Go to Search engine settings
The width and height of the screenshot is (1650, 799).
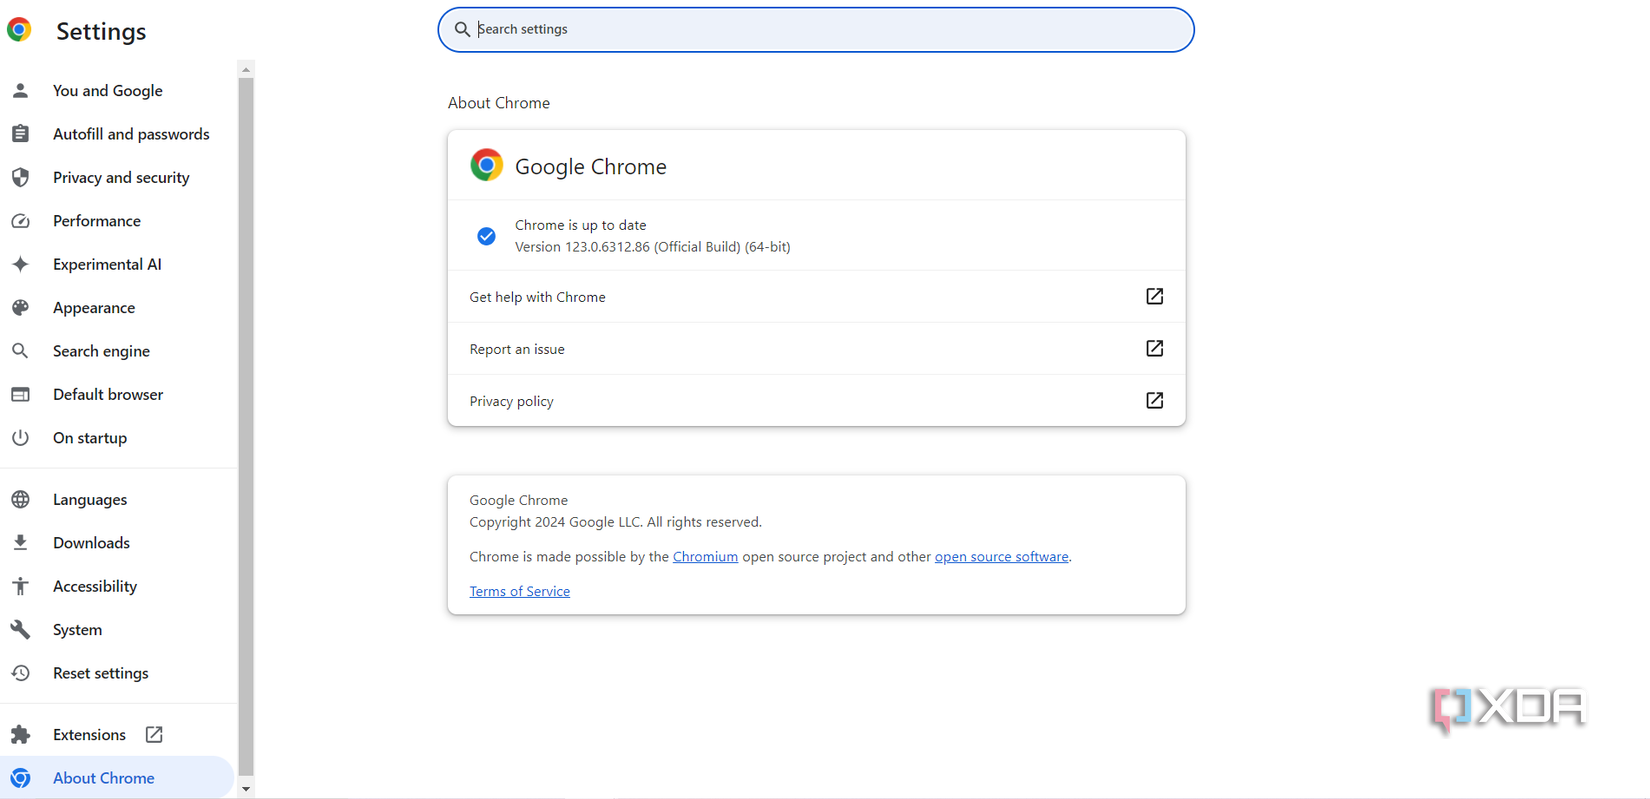click(x=101, y=351)
